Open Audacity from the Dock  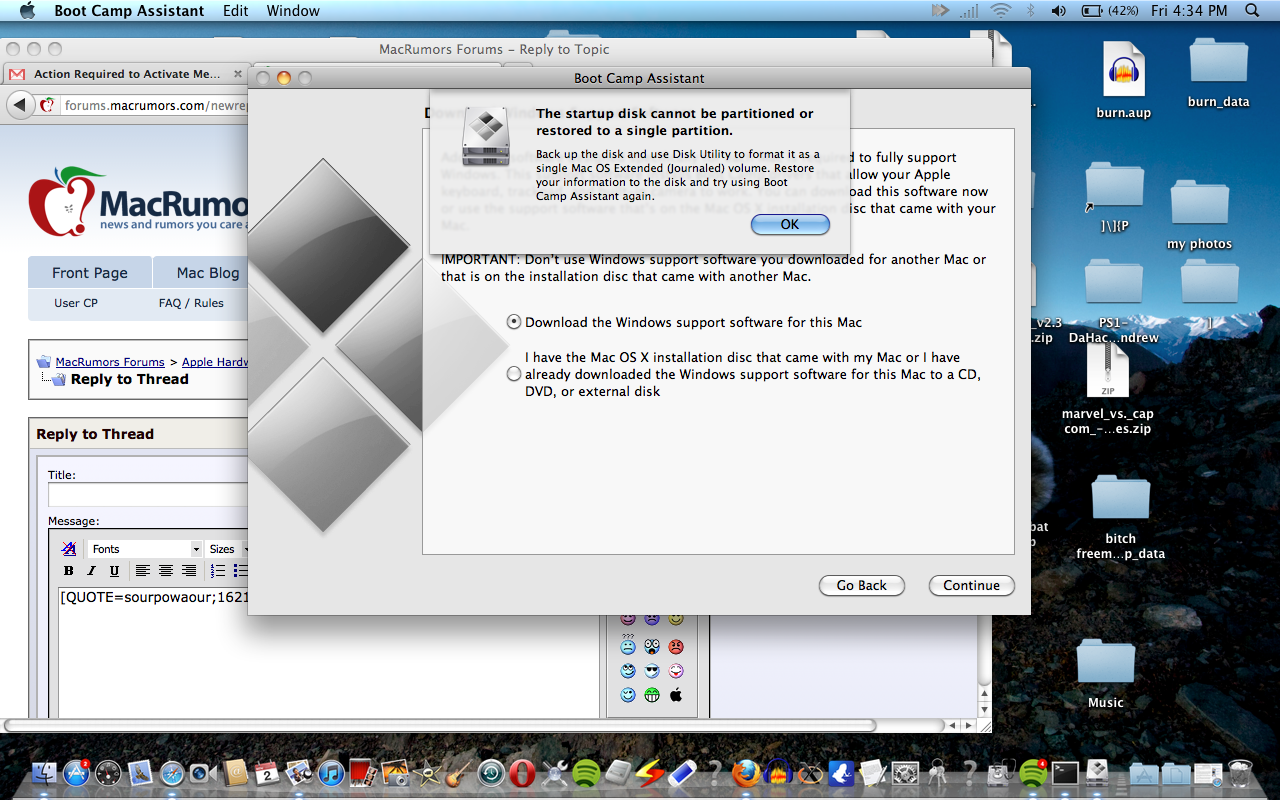click(778, 773)
